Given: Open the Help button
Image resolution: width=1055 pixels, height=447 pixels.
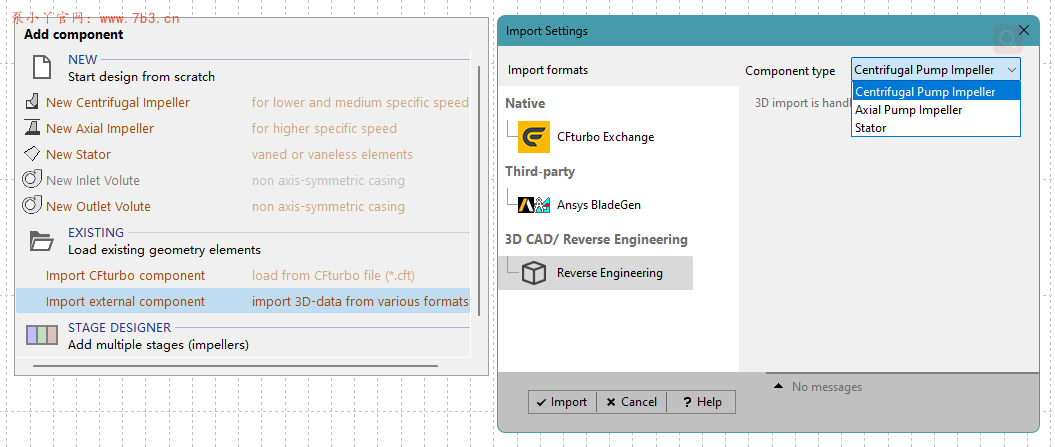Looking at the screenshot, I should [701, 402].
